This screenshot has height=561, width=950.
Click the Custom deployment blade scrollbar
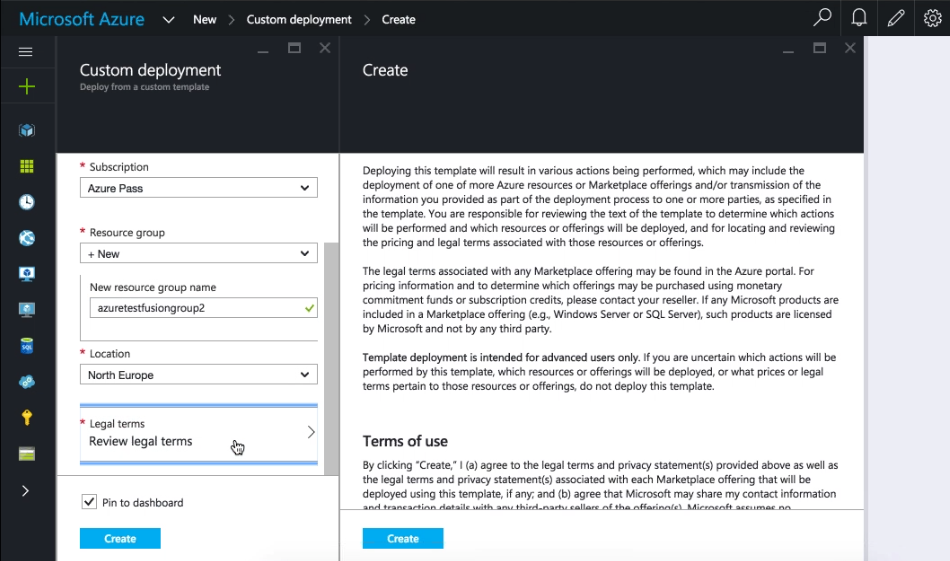pyautogui.click(x=331, y=359)
